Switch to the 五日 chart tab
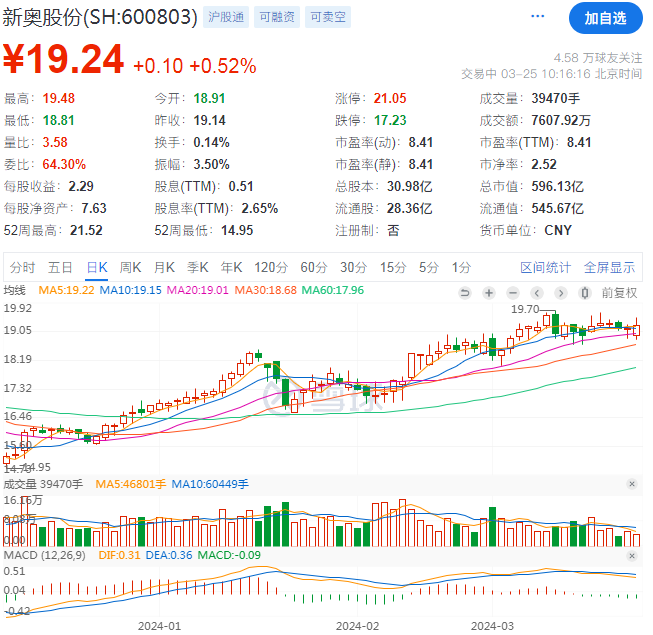Viewport: 653px width, 635px height. tap(60, 267)
